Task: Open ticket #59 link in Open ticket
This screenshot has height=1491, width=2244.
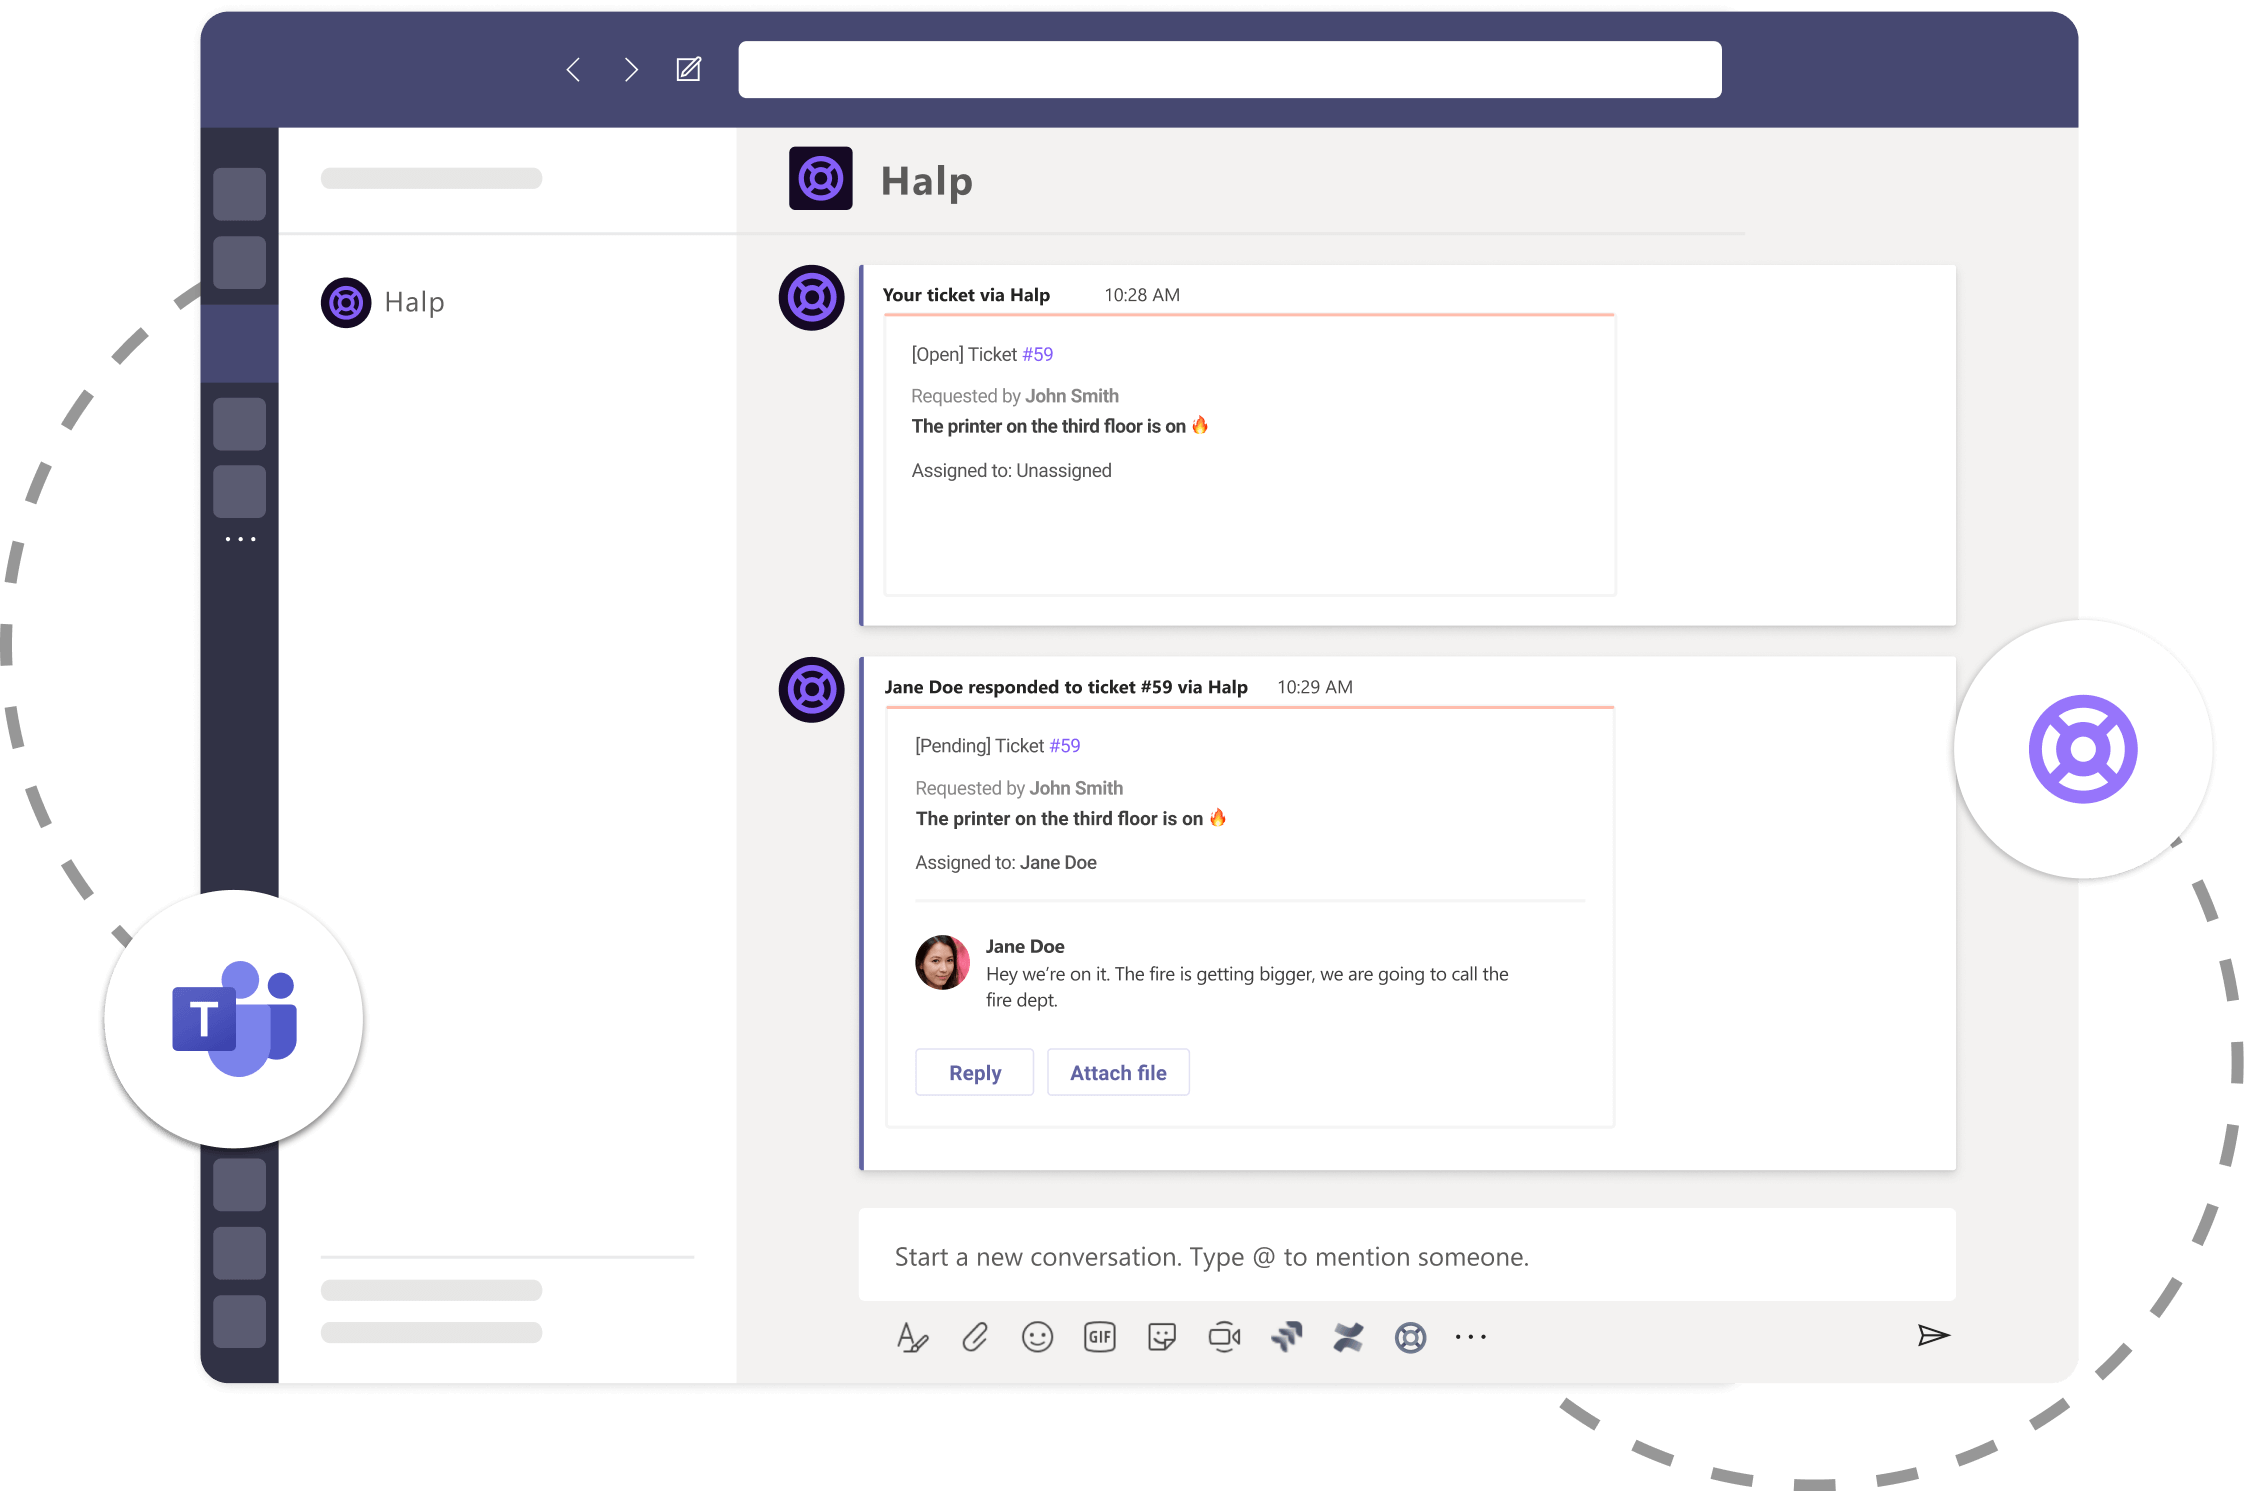Action: coord(1037,354)
